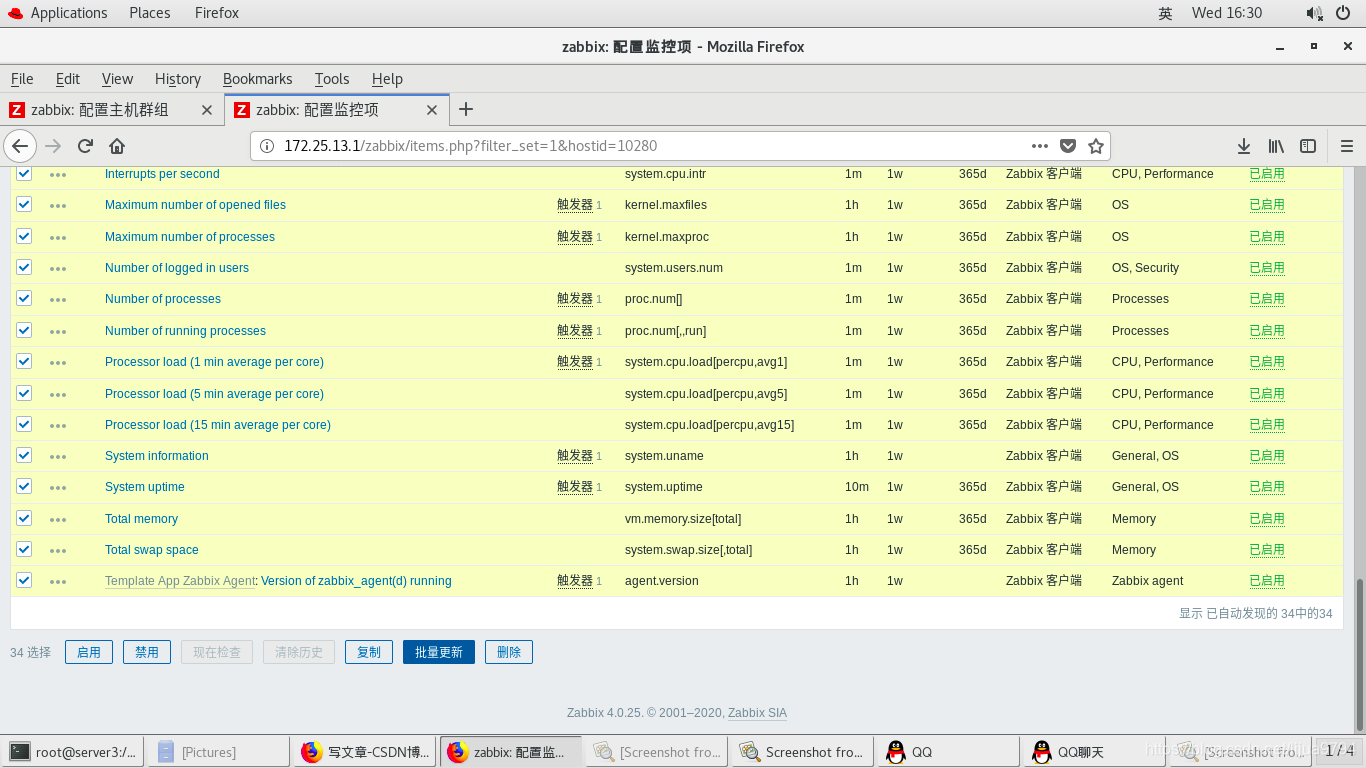Show site information icon before the URL
The width and height of the screenshot is (1366, 768).
267,146
